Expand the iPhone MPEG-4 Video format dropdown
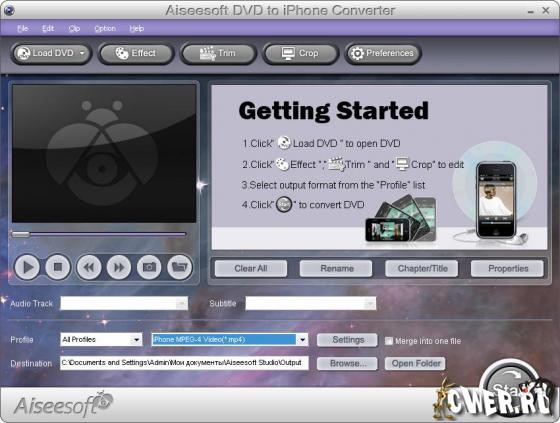The image size is (560, 423). click(302, 339)
